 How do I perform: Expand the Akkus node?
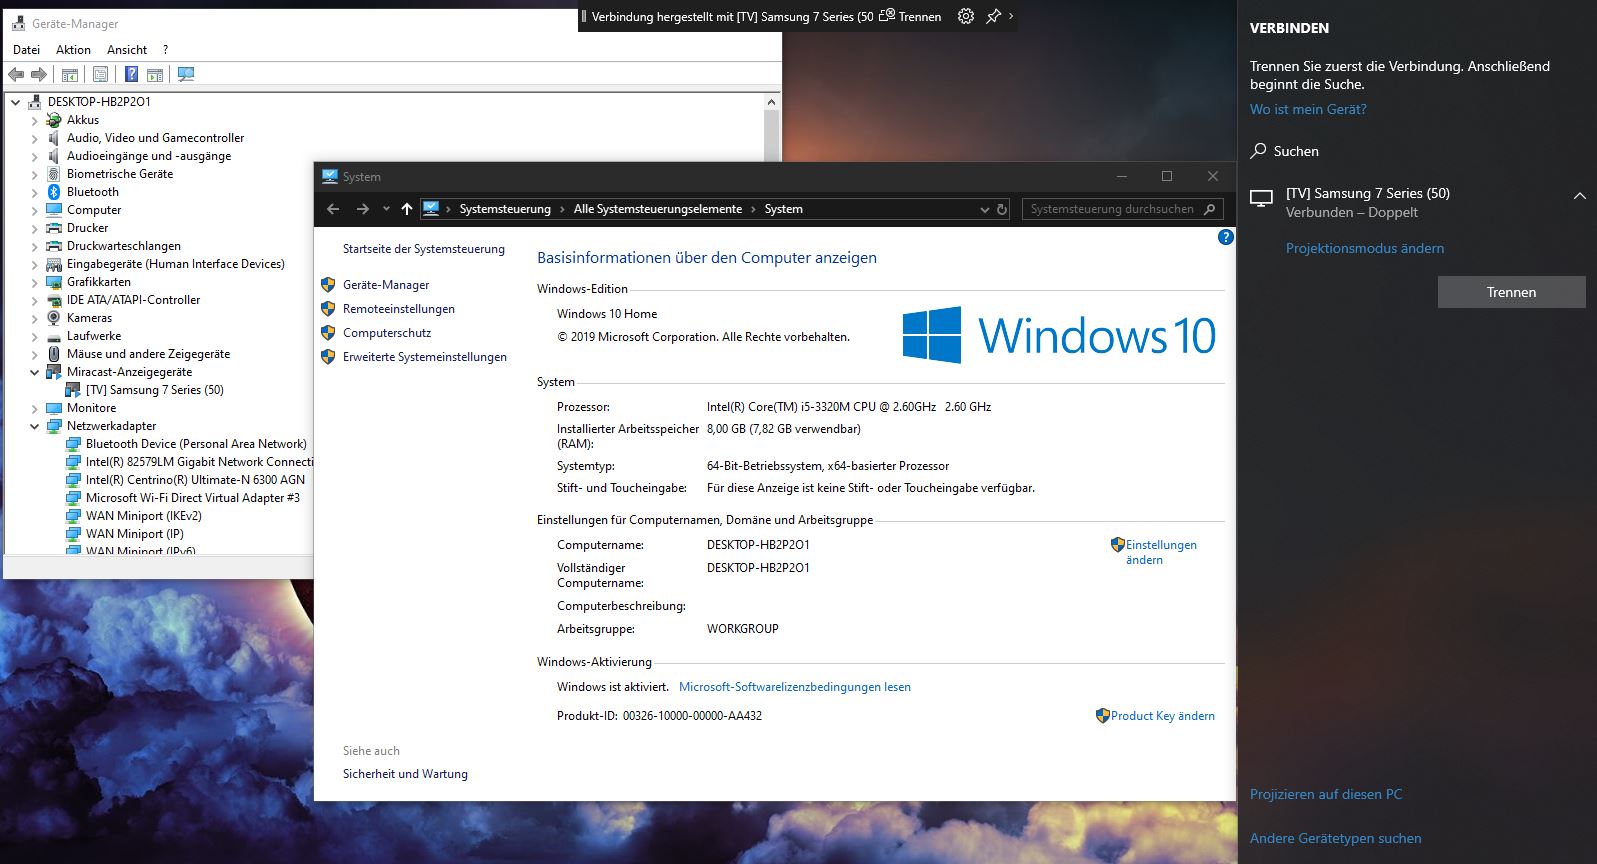35,120
